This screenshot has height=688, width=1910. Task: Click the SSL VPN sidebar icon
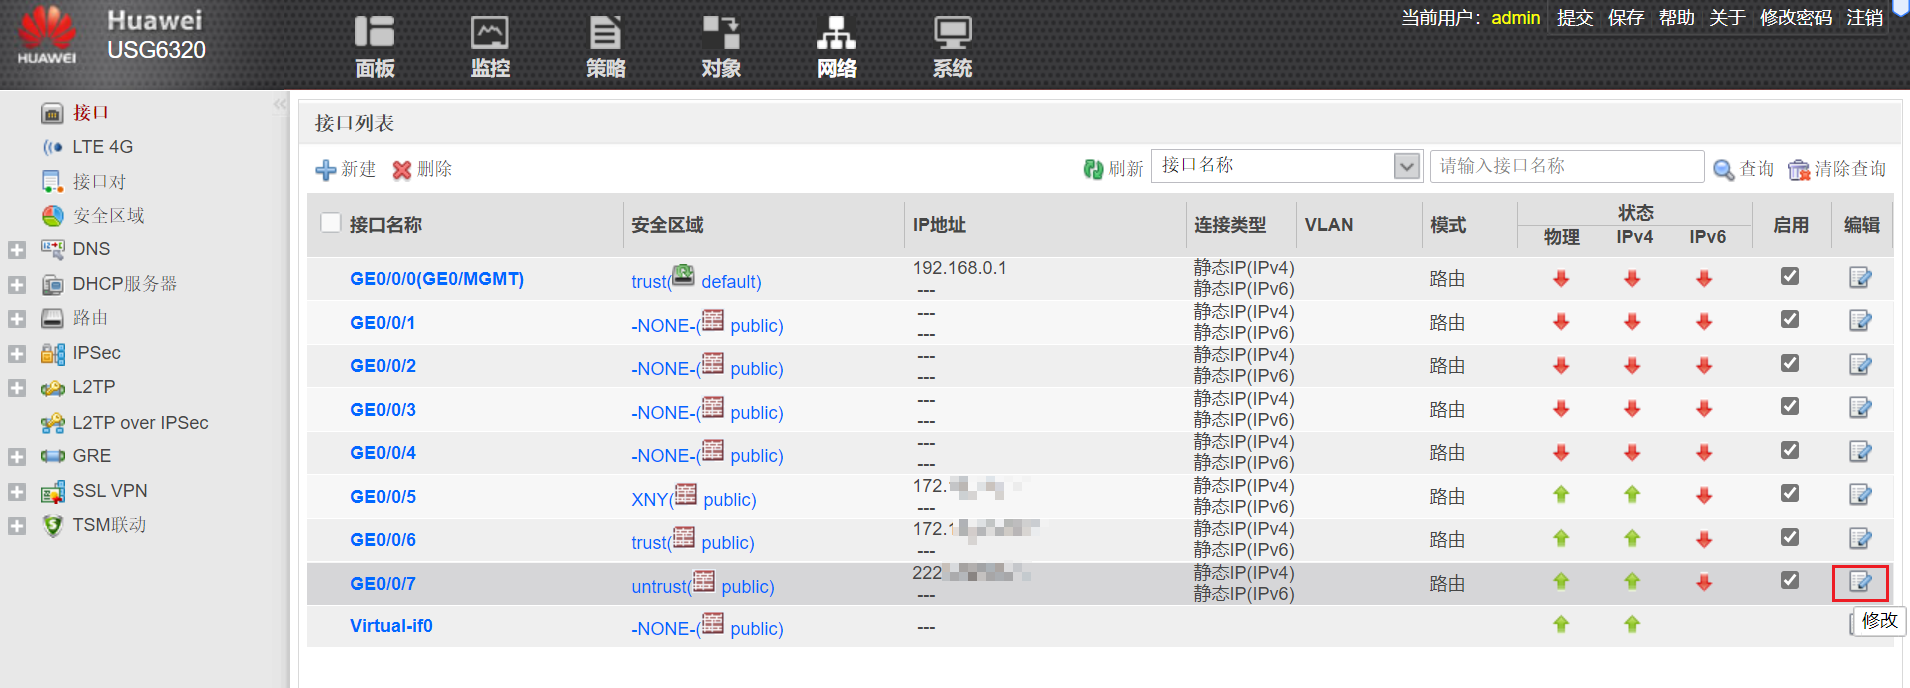point(52,491)
